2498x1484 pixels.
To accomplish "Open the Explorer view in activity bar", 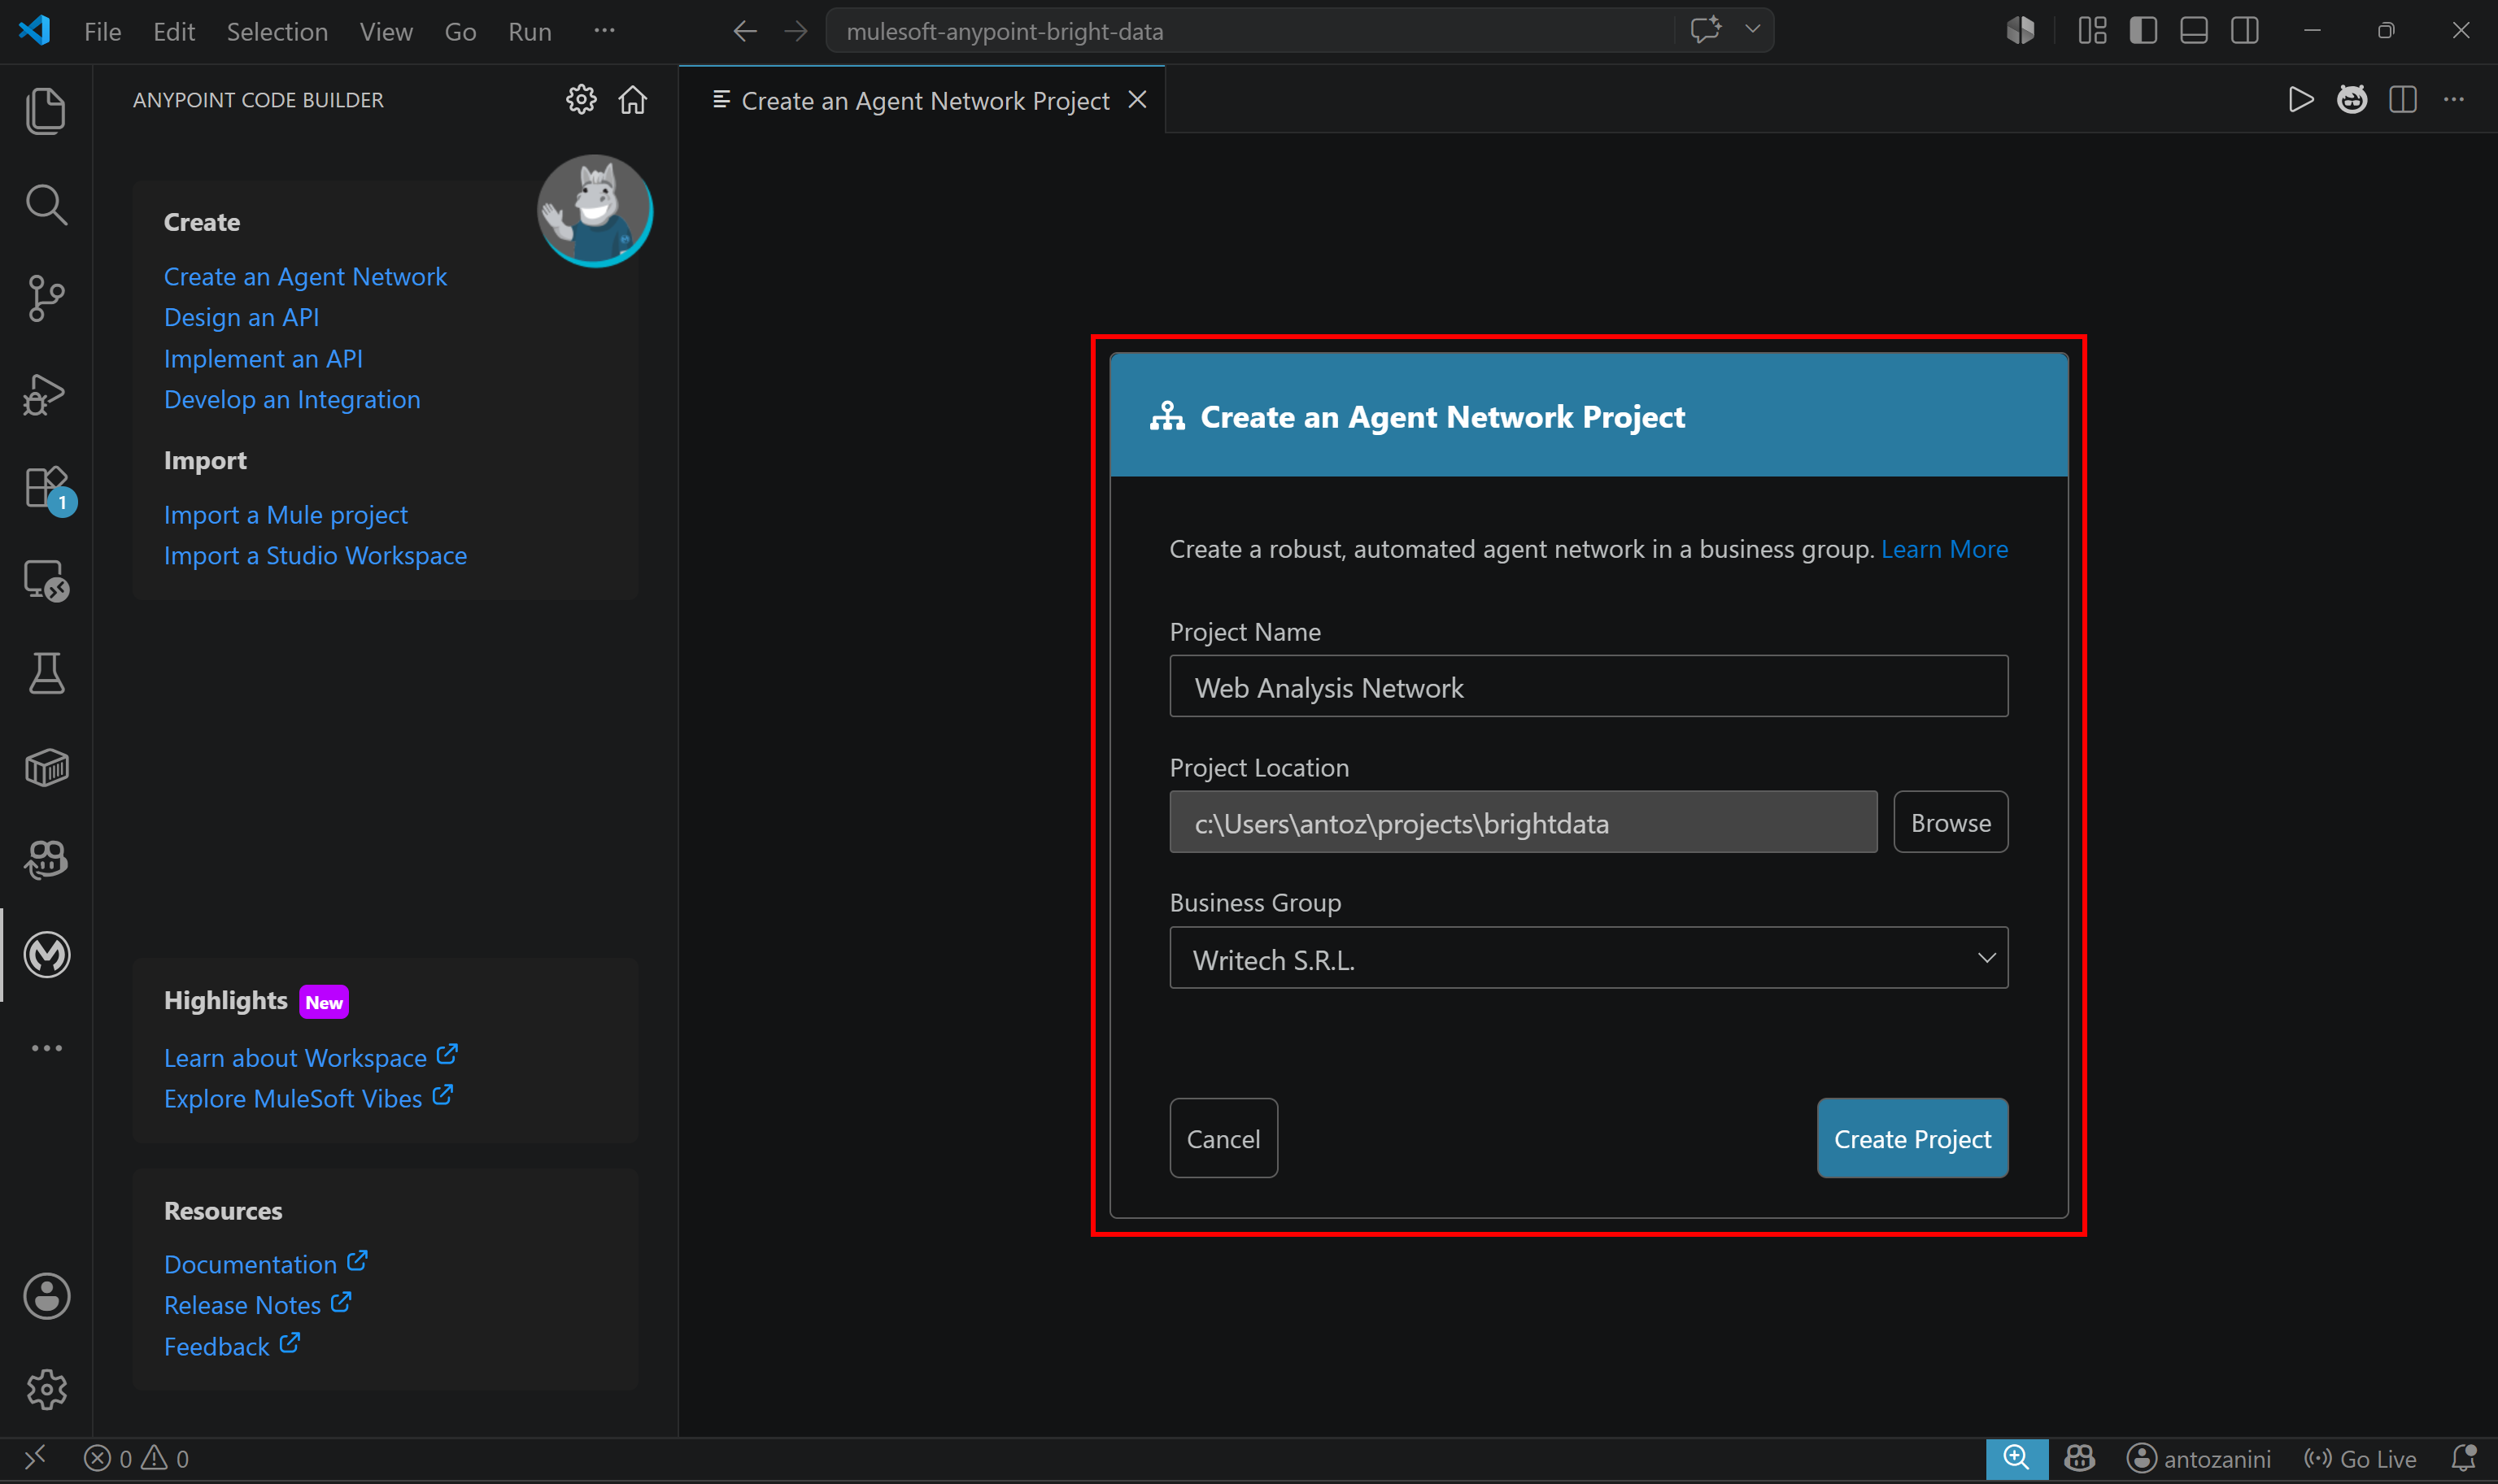I will (46, 110).
